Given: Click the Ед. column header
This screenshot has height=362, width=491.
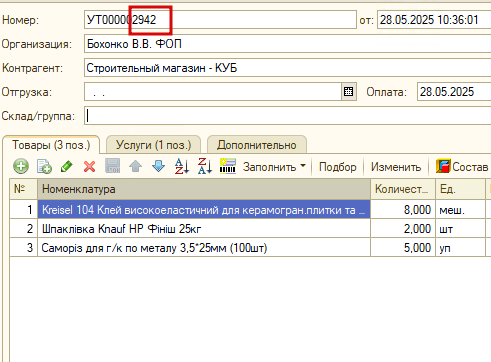Looking at the screenshot, I should pyautogui.click(x=460, y=189).
